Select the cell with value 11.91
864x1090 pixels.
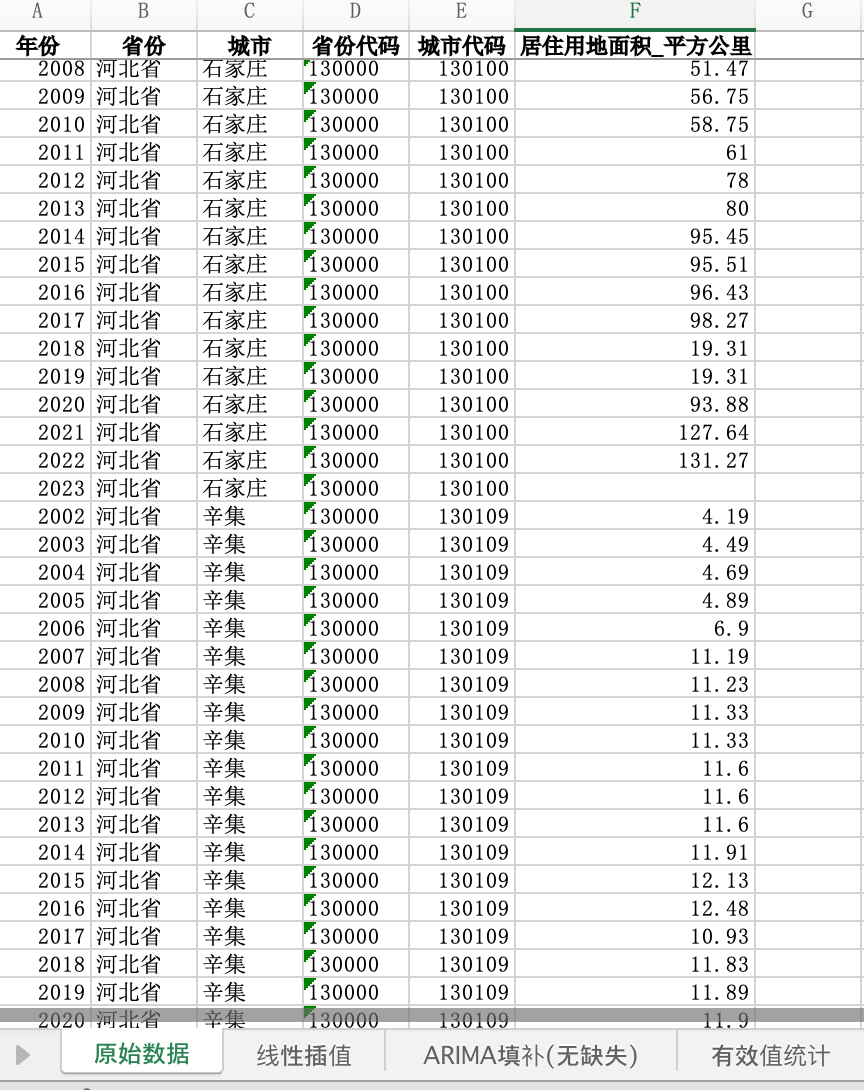(635, 852)
